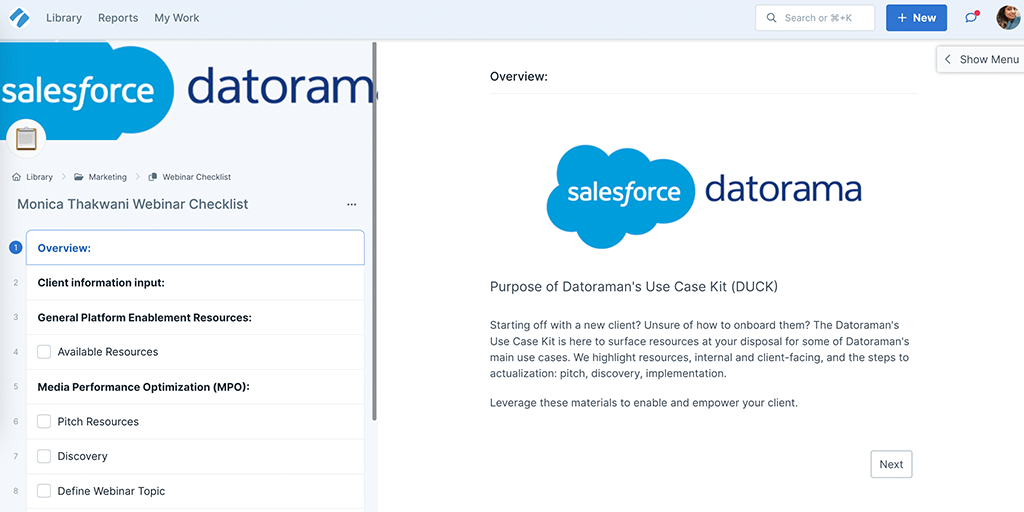
Task: Check the Define Webinar Topic checkbox
Action: (44, 490)
